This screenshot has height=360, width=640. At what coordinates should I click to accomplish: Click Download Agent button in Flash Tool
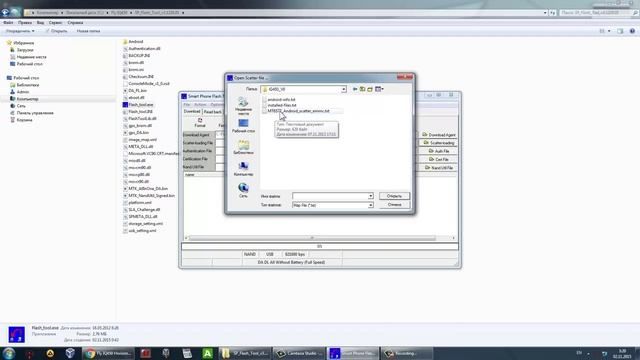point(438,135)
